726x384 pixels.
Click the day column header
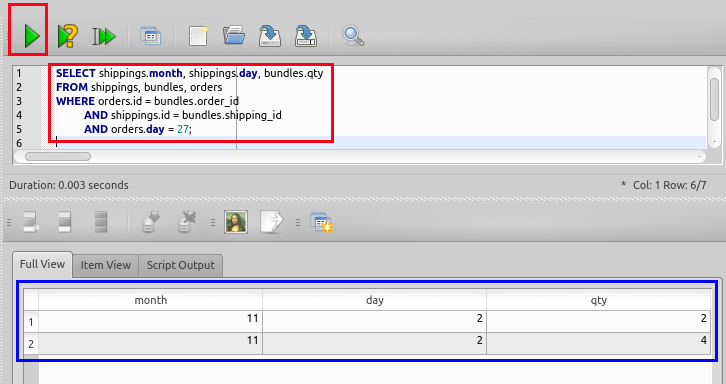375,300
